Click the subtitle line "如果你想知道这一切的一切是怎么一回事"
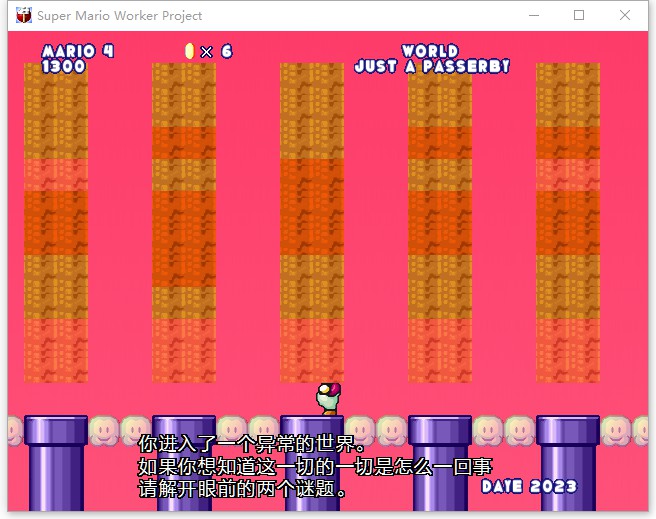 315,466
